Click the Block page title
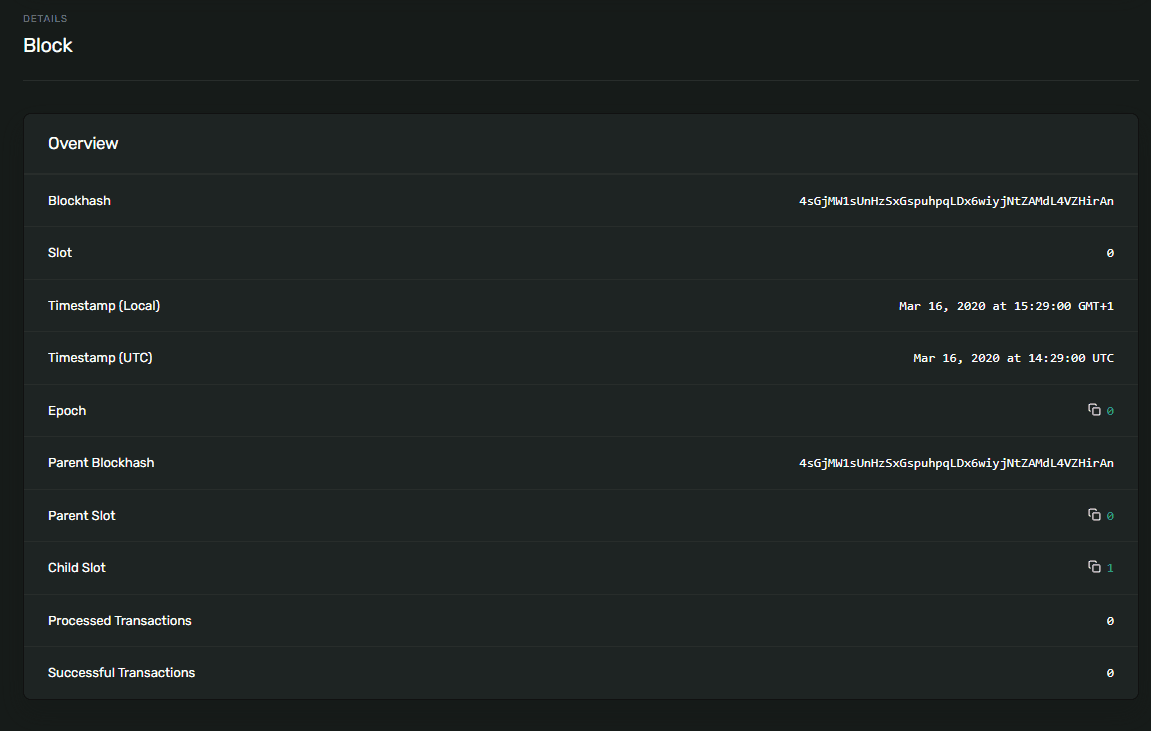This screenshot has width=1151, height=731. click(48, 46)
